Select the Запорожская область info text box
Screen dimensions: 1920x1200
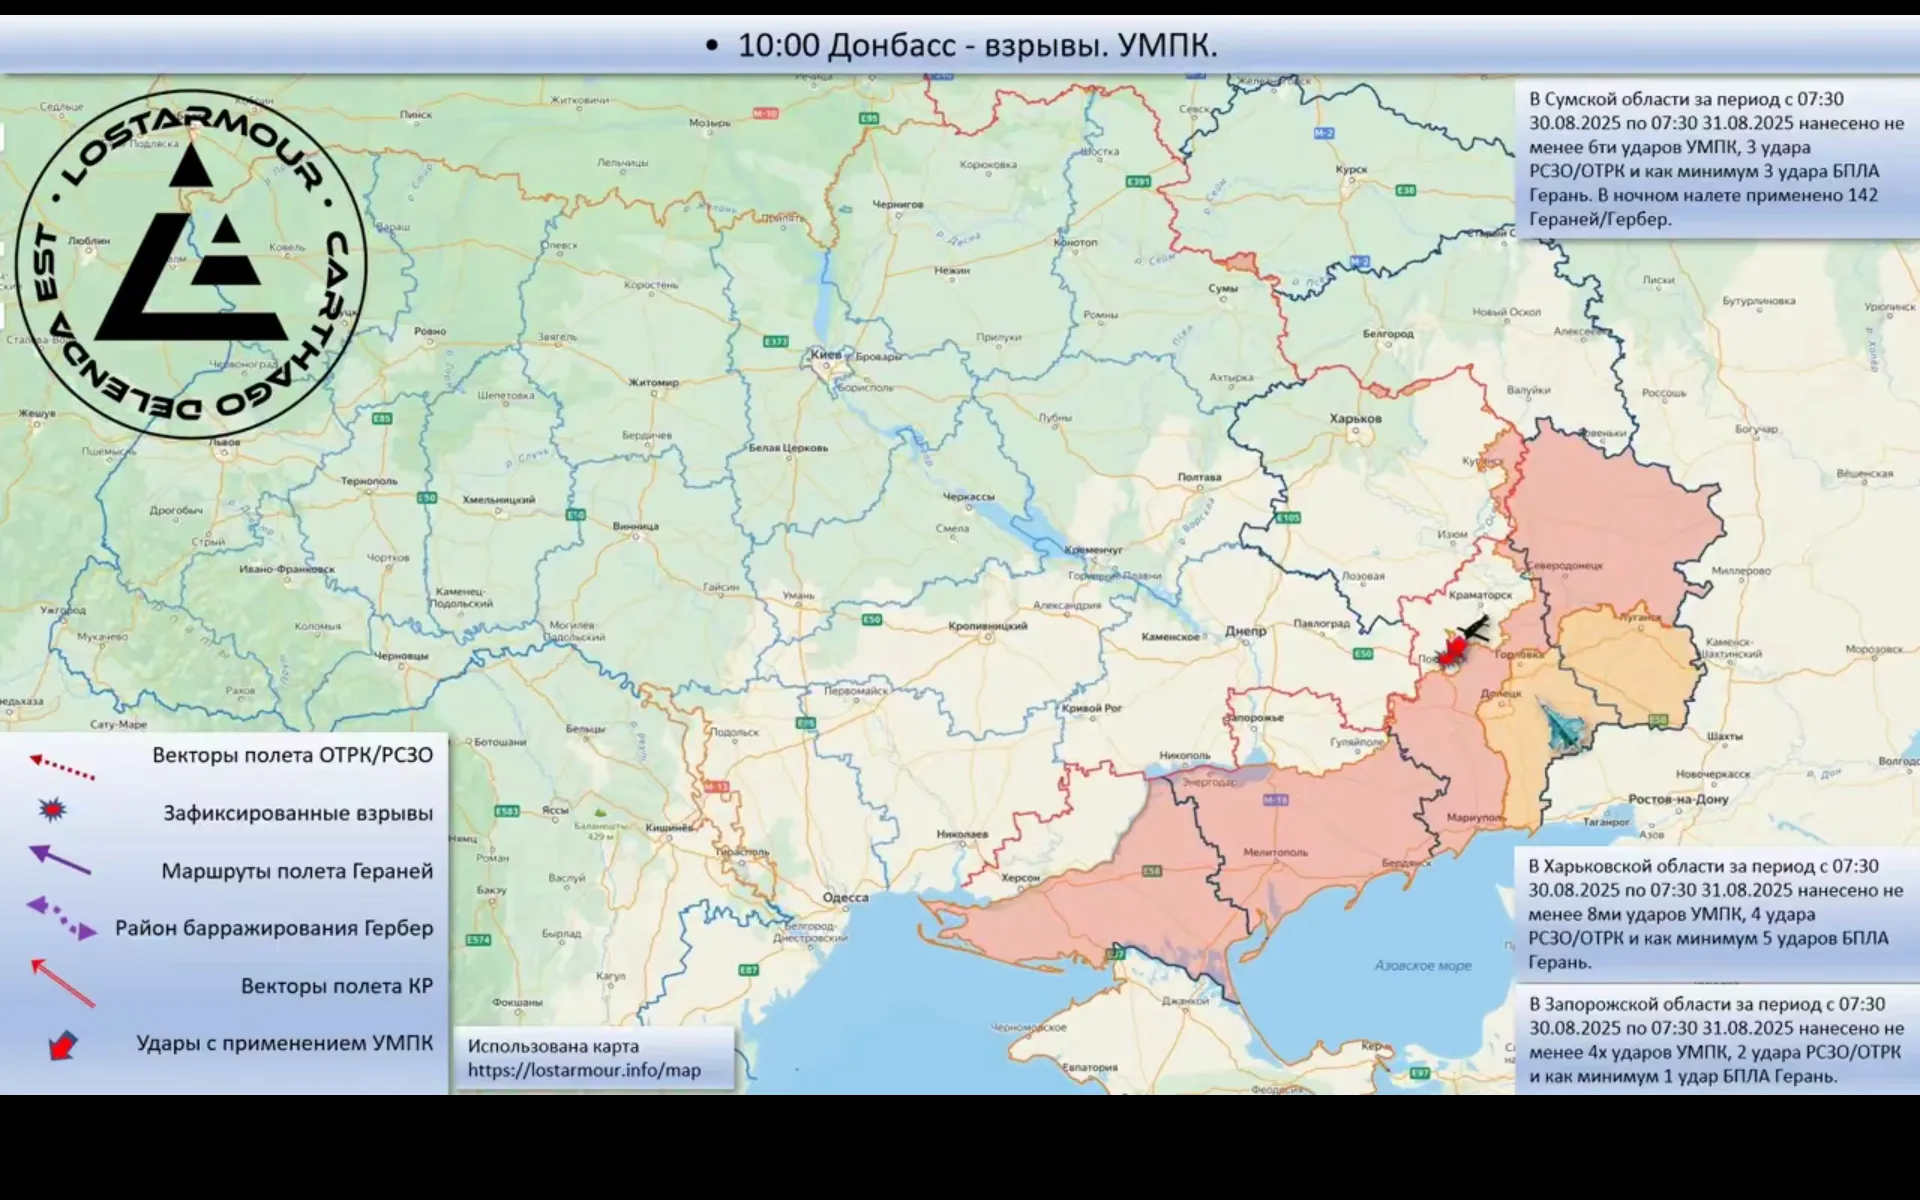(x=1715, y=1040)
